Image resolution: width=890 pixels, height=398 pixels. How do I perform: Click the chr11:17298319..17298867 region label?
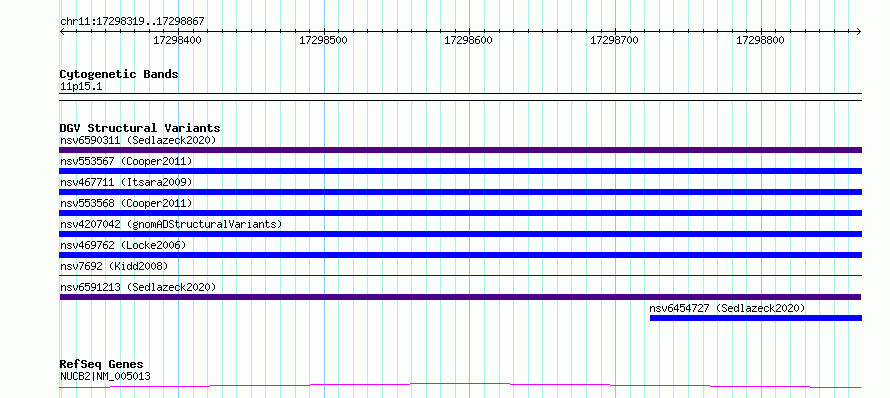pos(132,22)
